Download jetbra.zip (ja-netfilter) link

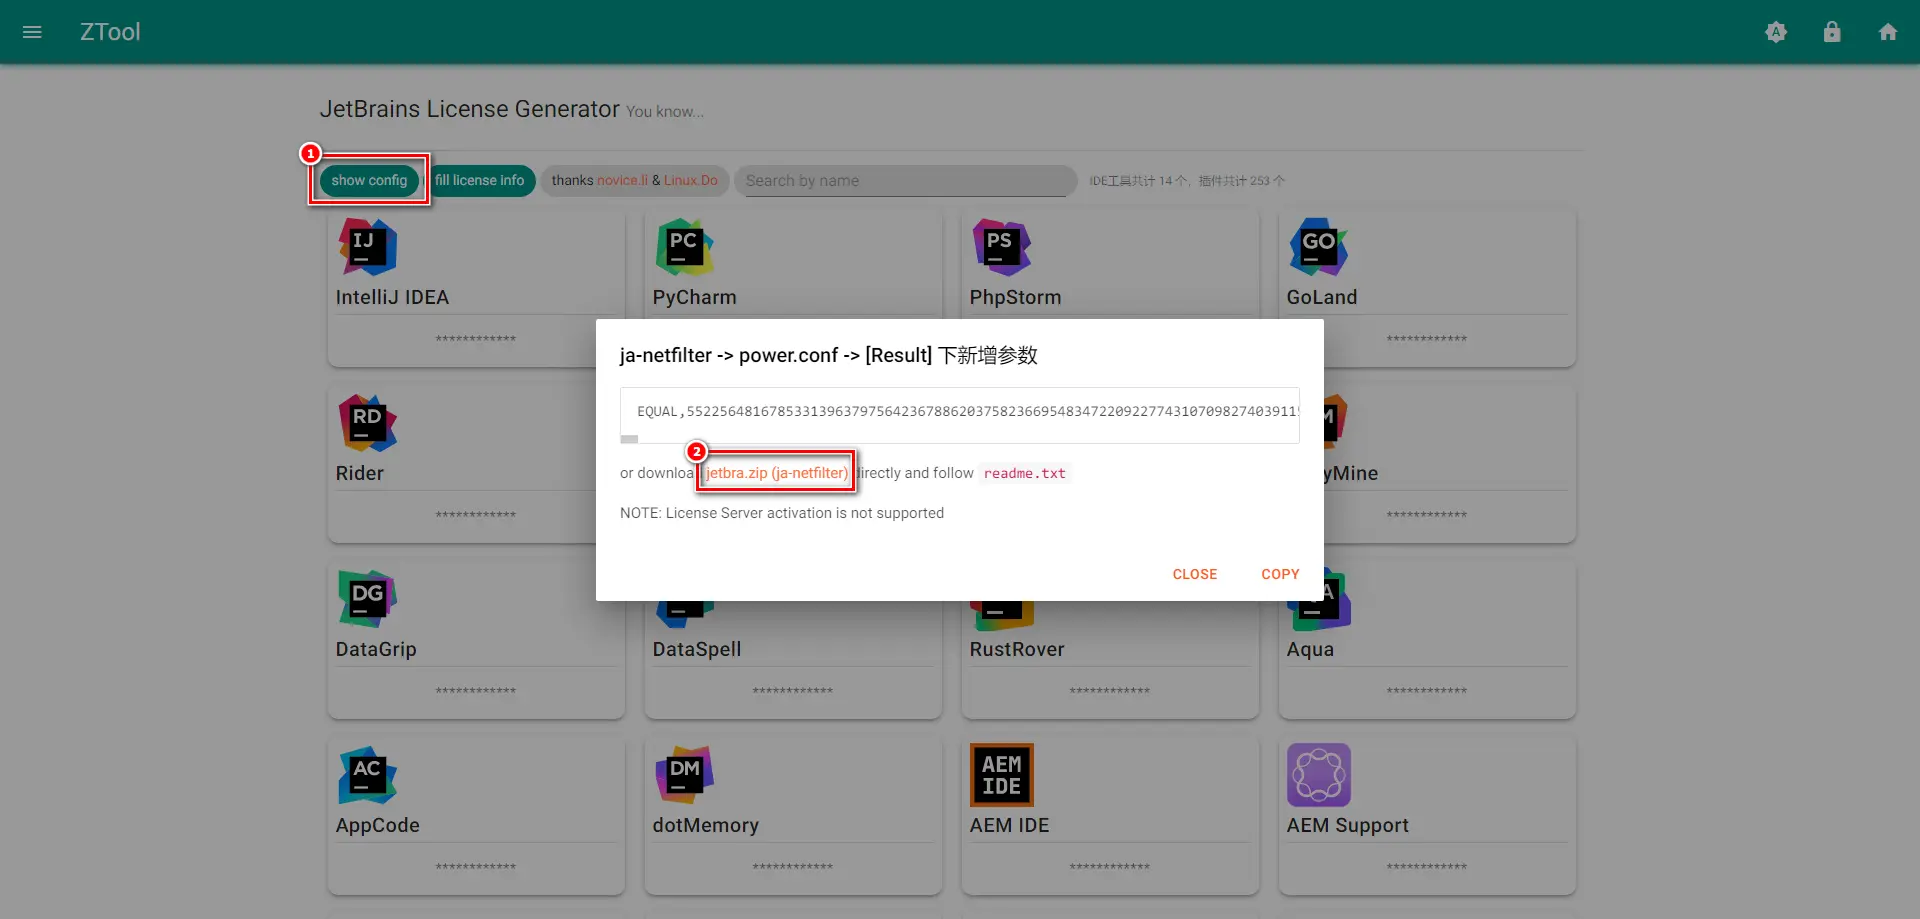(777, 473)
